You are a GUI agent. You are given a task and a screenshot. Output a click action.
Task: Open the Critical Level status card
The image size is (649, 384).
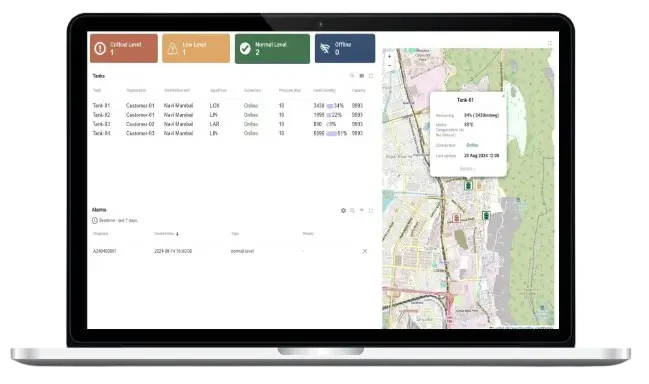pyautogui.click(x=124, y=48)
